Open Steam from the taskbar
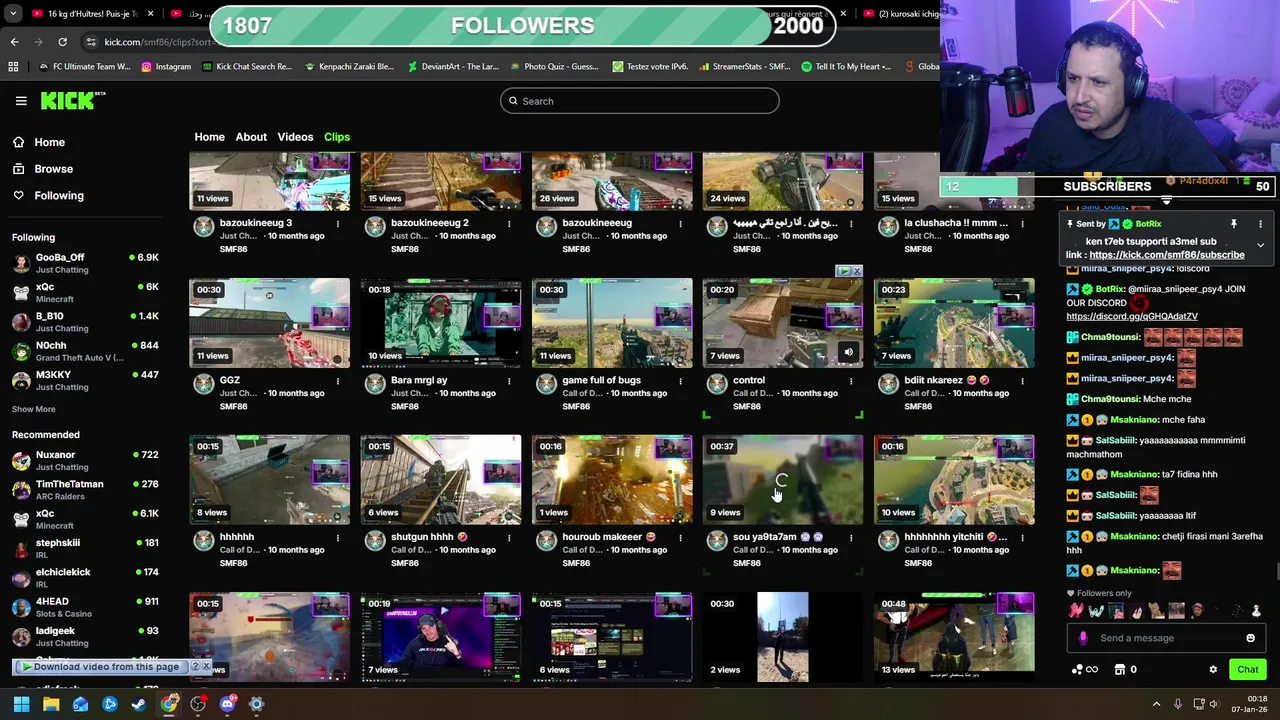 [138, 704]
